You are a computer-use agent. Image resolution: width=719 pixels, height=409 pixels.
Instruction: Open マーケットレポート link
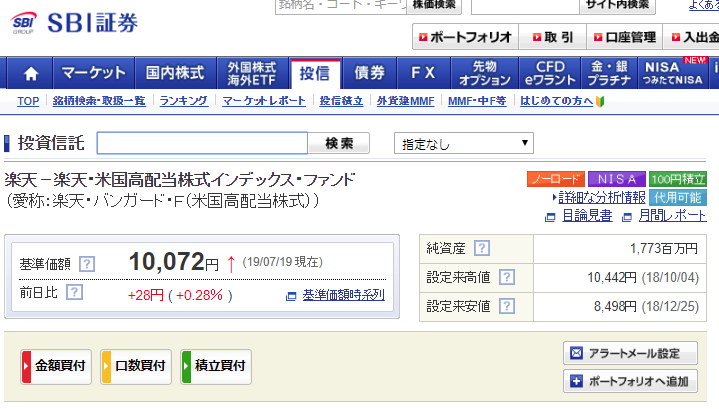[x=264, y=101]
